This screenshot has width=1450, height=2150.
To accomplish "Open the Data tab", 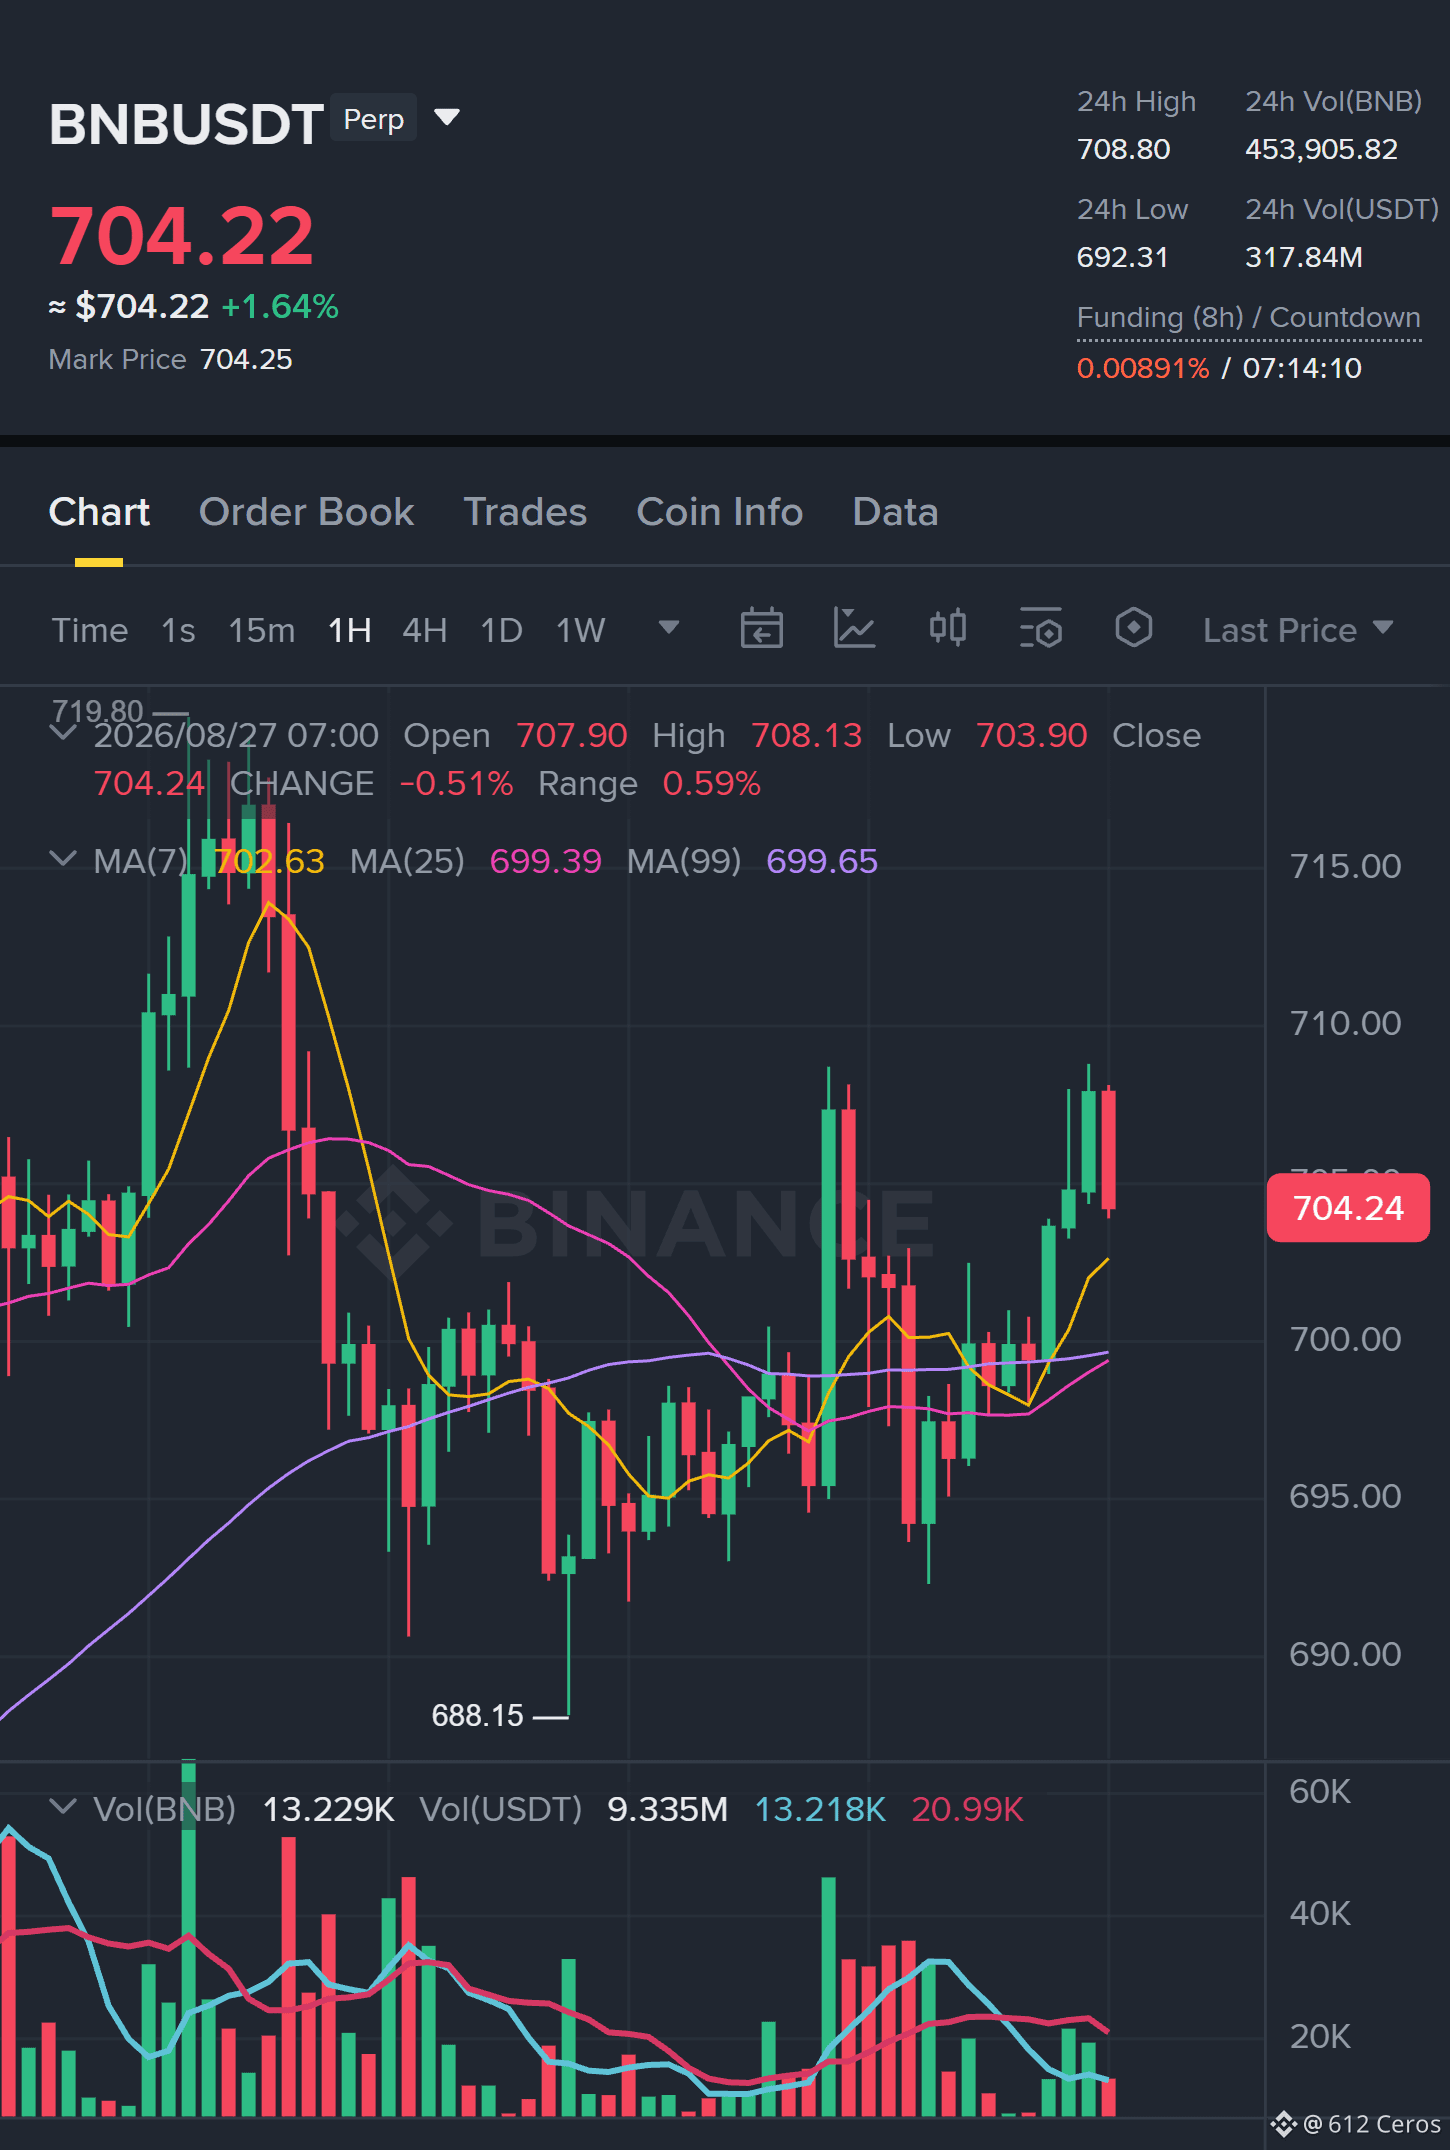I will pos(895,512).
